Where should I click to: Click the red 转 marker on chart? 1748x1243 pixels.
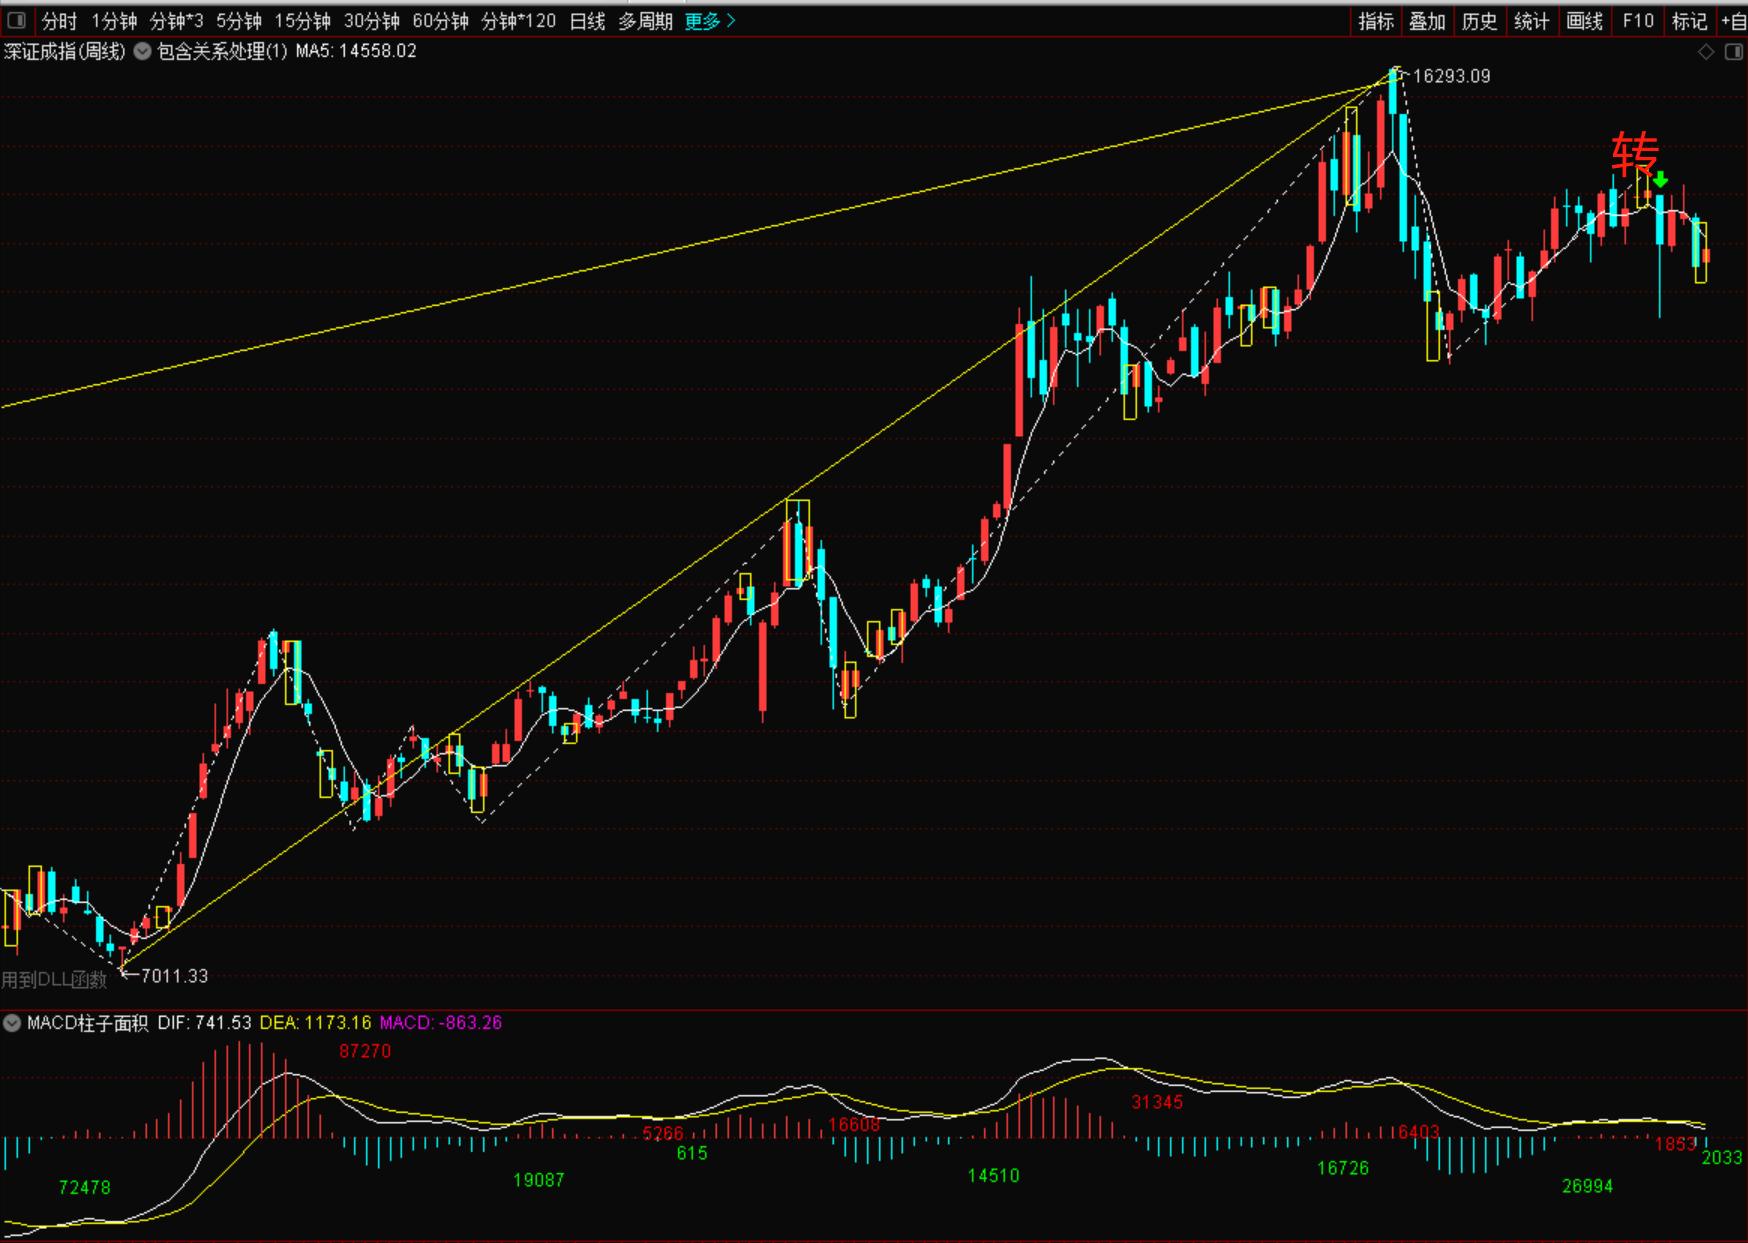1635,155
